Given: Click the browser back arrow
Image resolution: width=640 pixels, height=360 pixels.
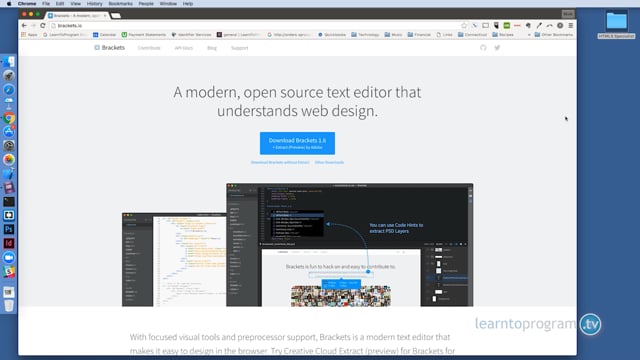Looking at the screenshot, I should coord(24,25).
